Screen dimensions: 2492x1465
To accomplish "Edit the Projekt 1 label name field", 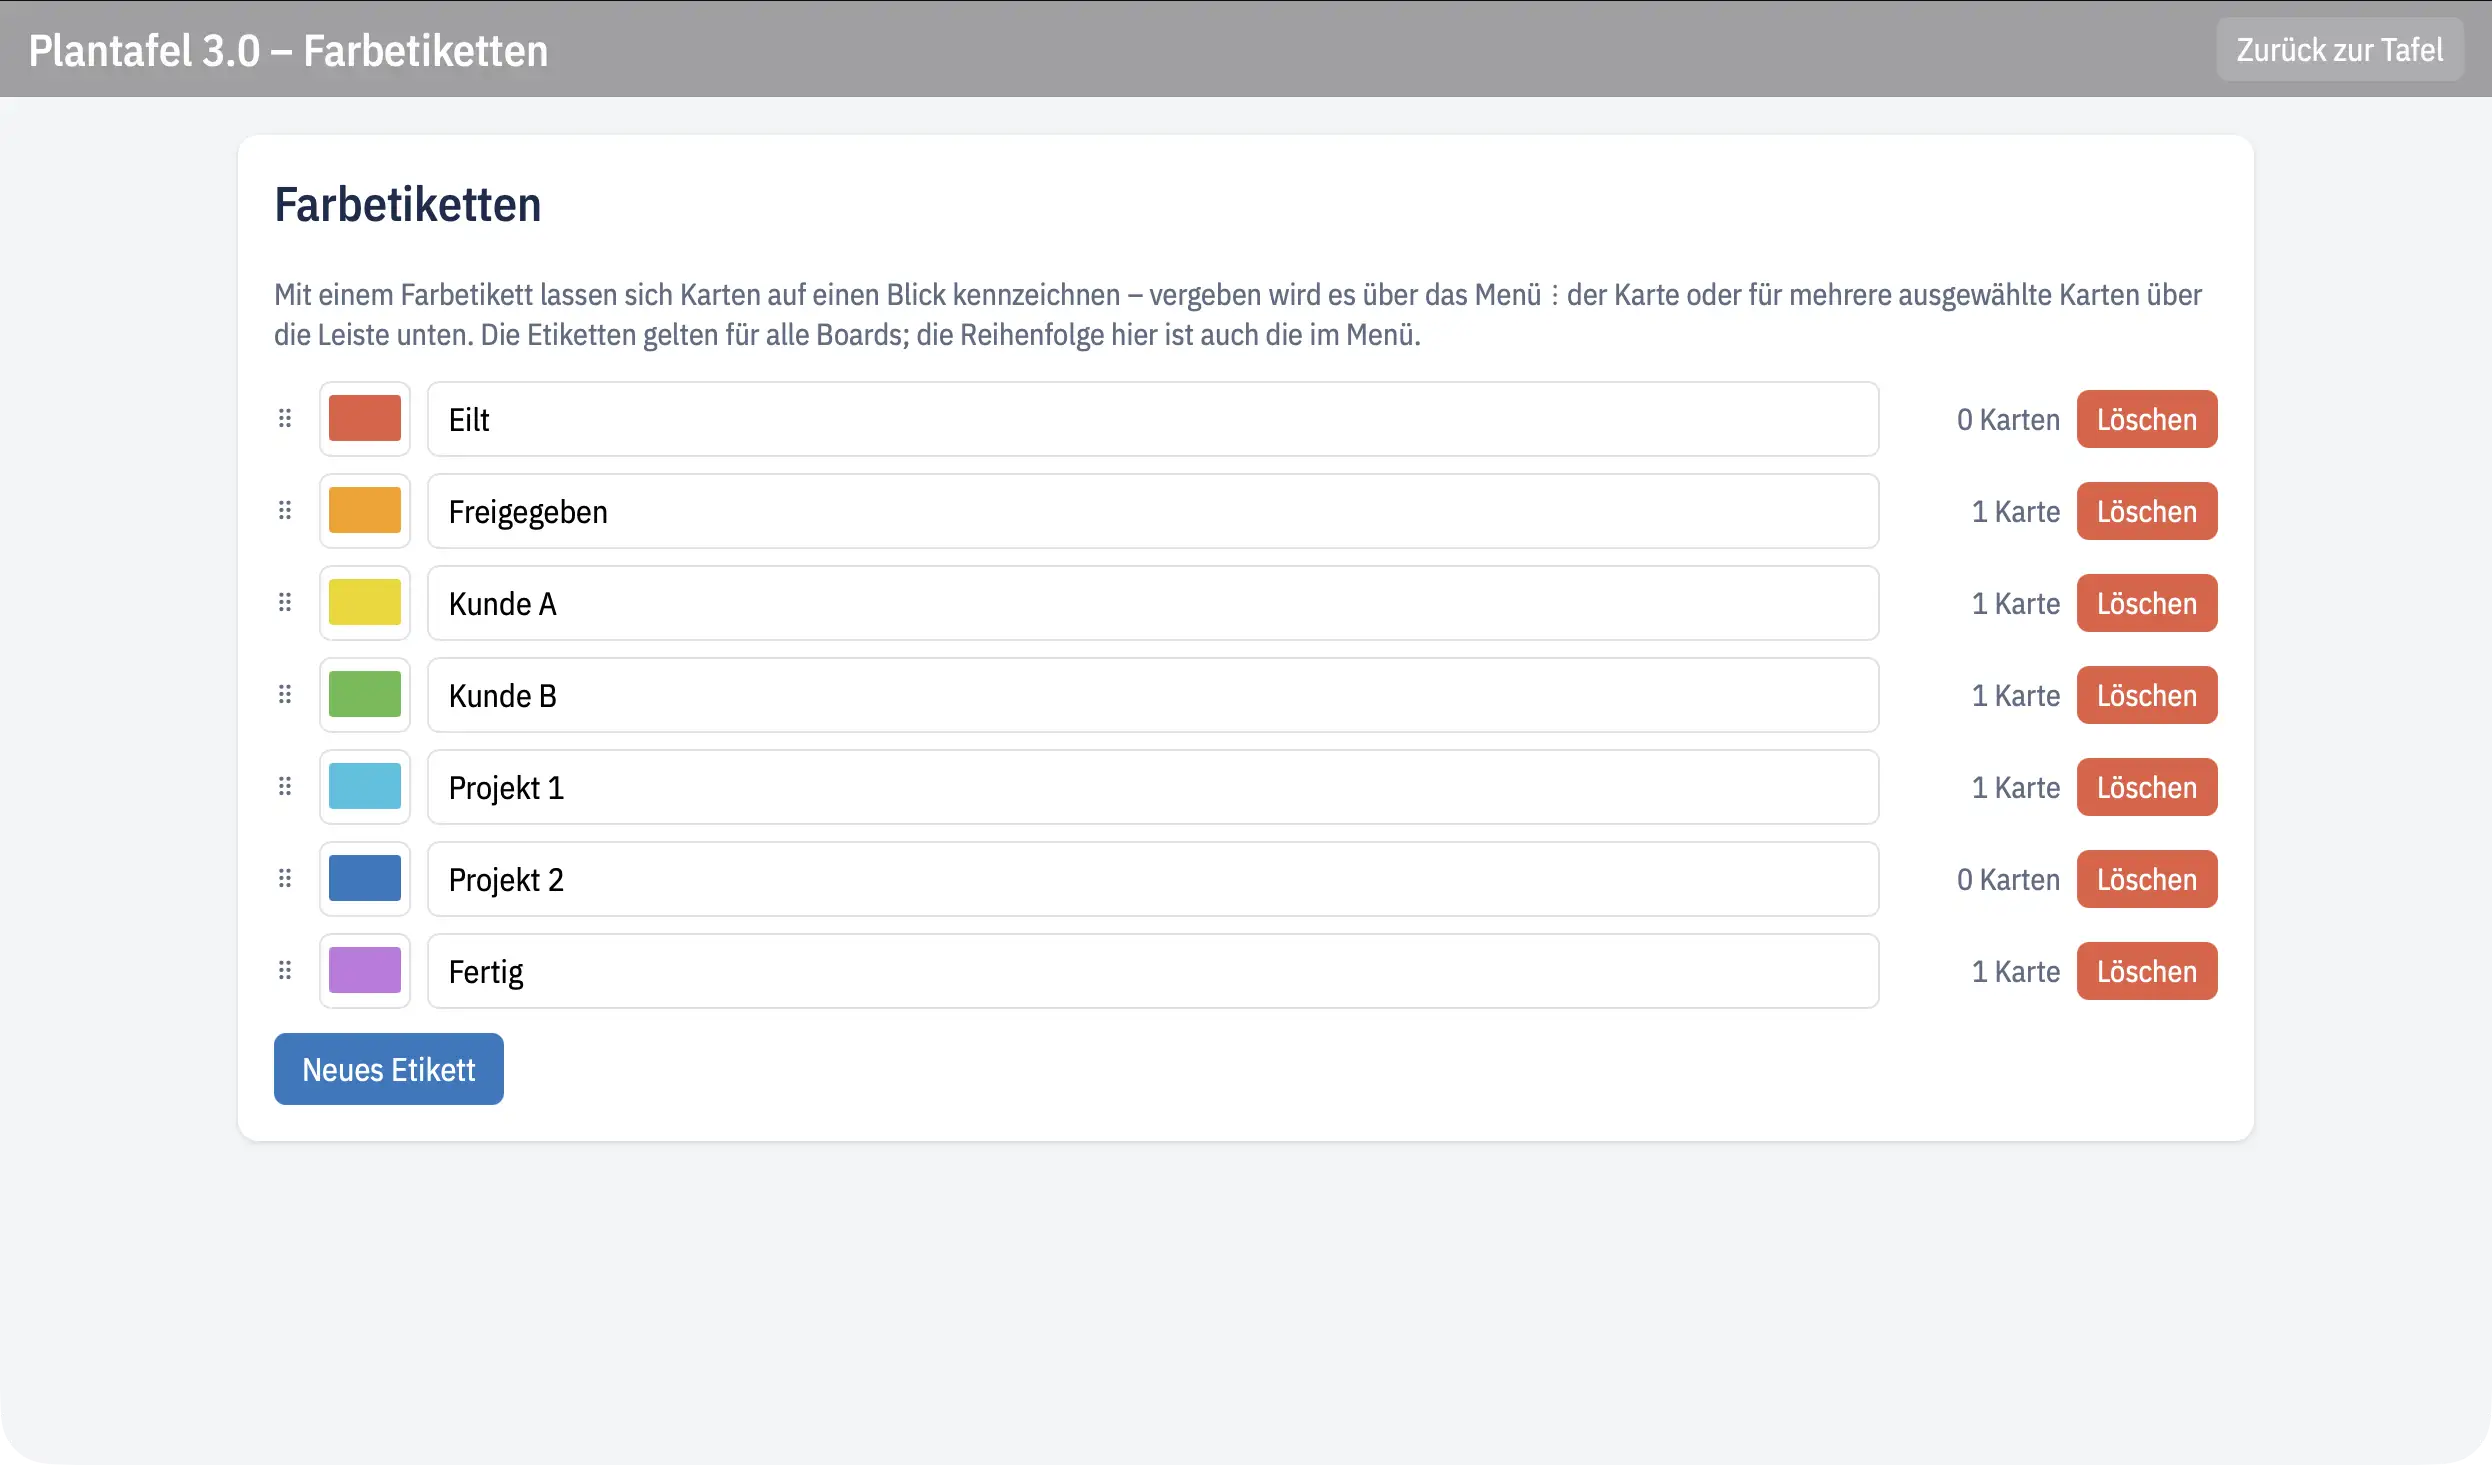I will (x=1153, y=787).
